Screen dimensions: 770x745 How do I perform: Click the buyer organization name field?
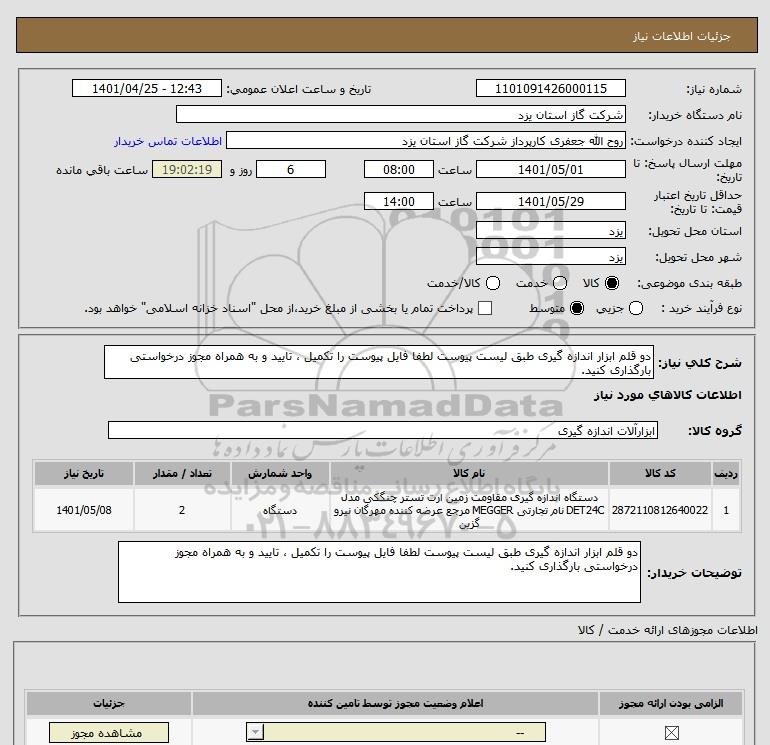click(x=401, y=114)
